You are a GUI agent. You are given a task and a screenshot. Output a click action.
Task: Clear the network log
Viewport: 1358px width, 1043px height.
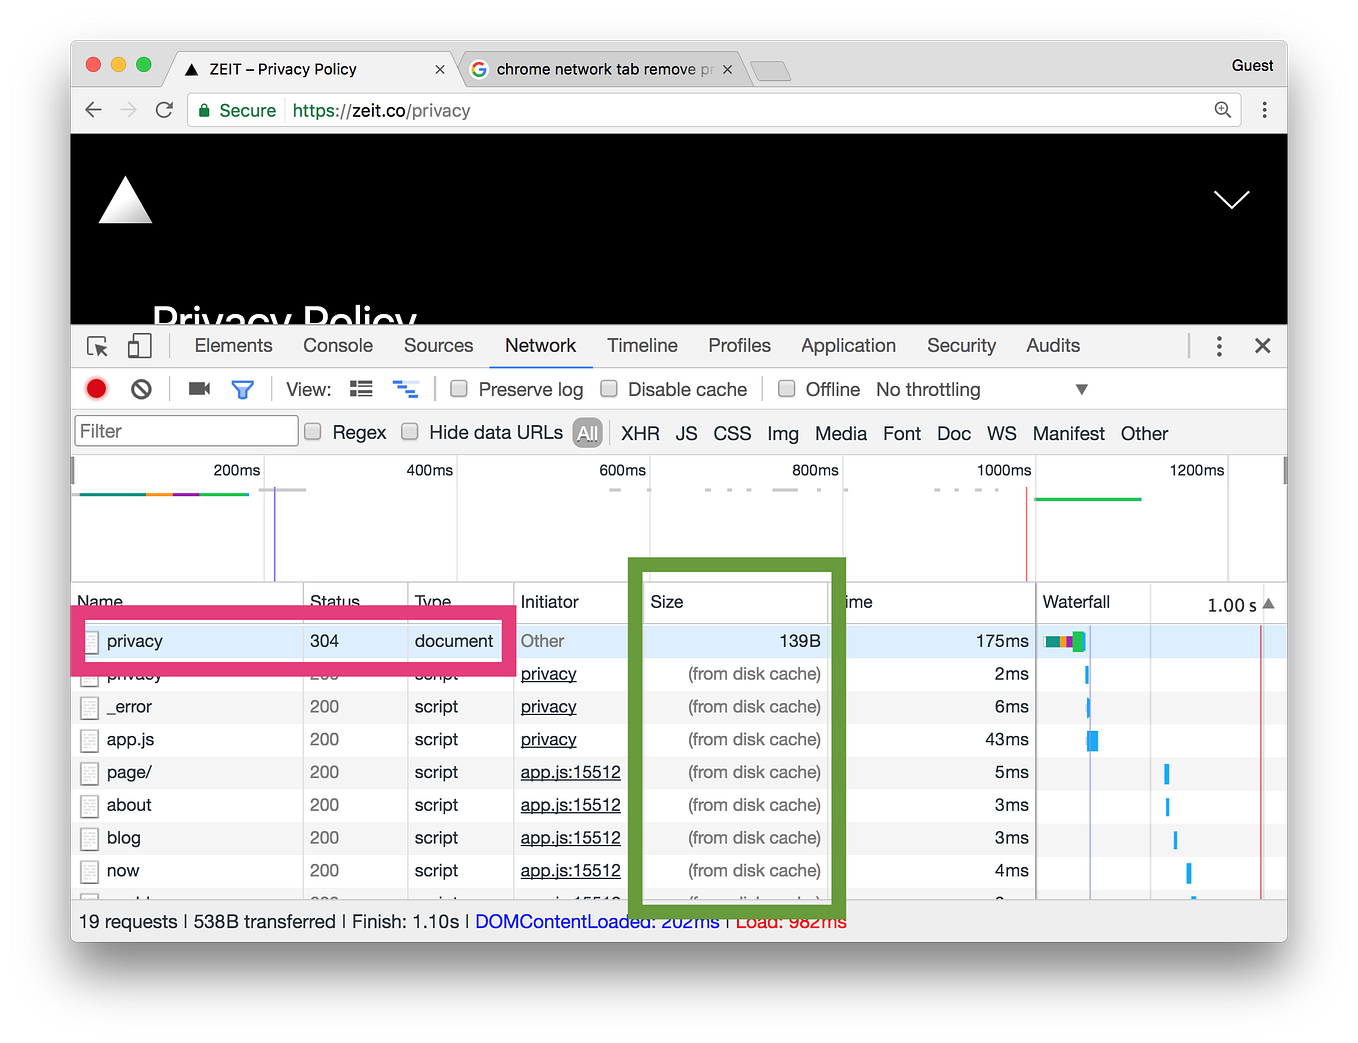click(x=141, y=389)
